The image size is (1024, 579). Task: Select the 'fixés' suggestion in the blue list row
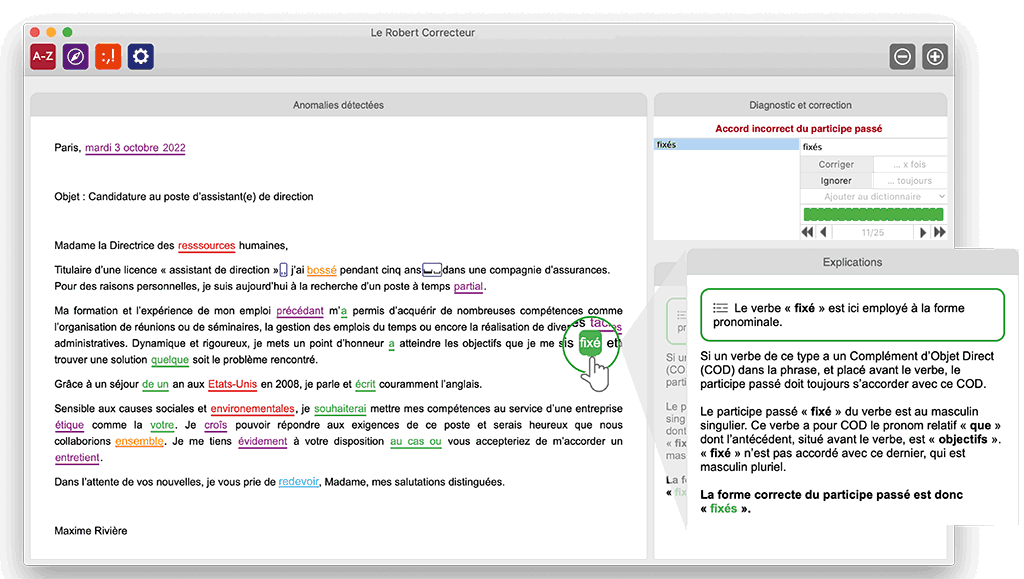[x=726, y=144]
